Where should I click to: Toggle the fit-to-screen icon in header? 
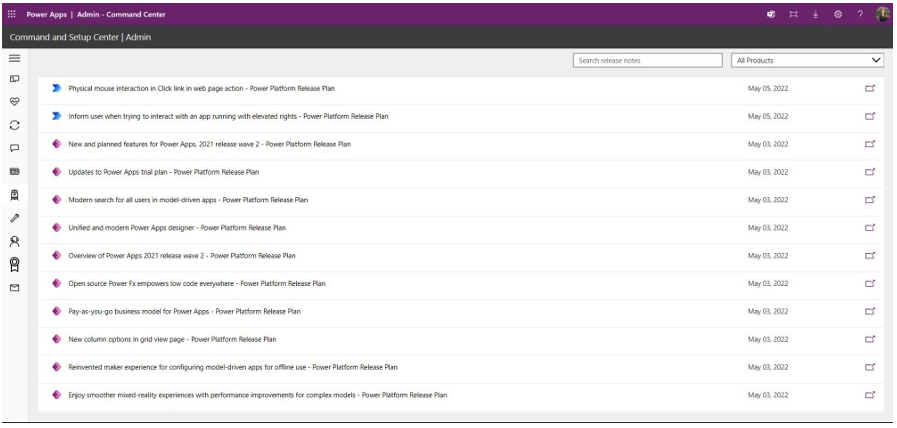793,15
